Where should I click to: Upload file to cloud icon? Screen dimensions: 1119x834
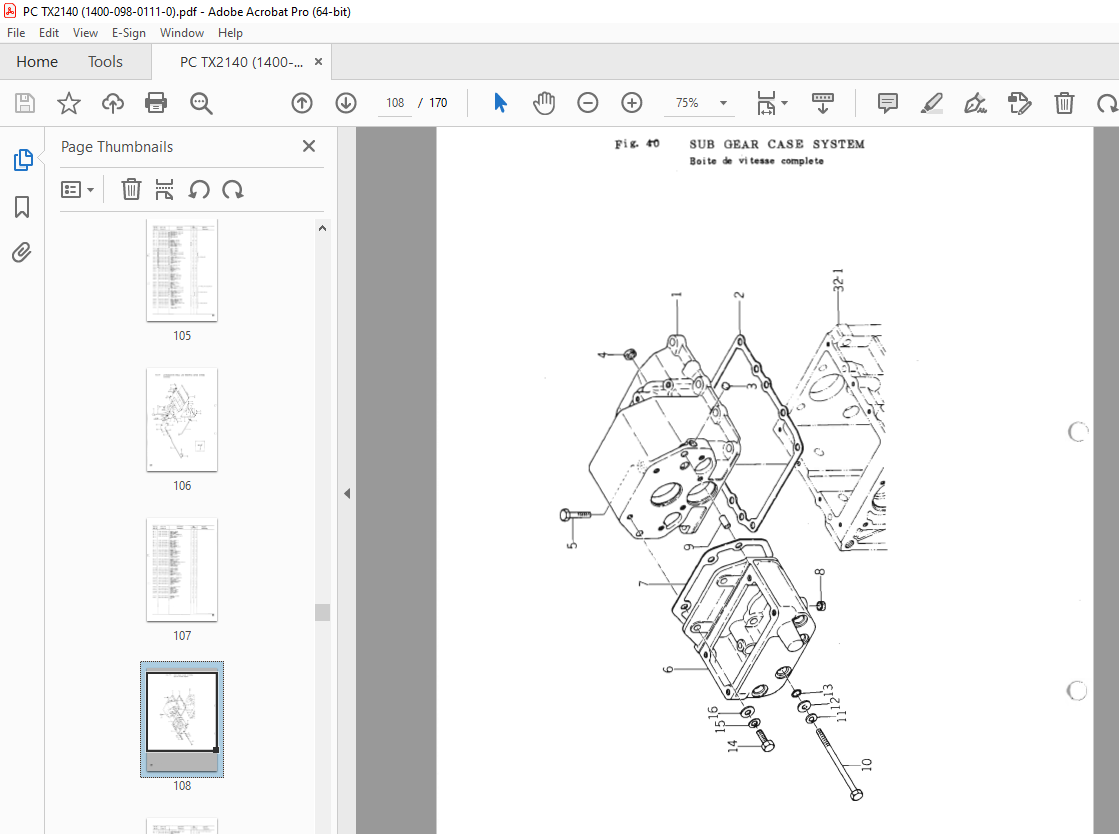click(113, 103)
